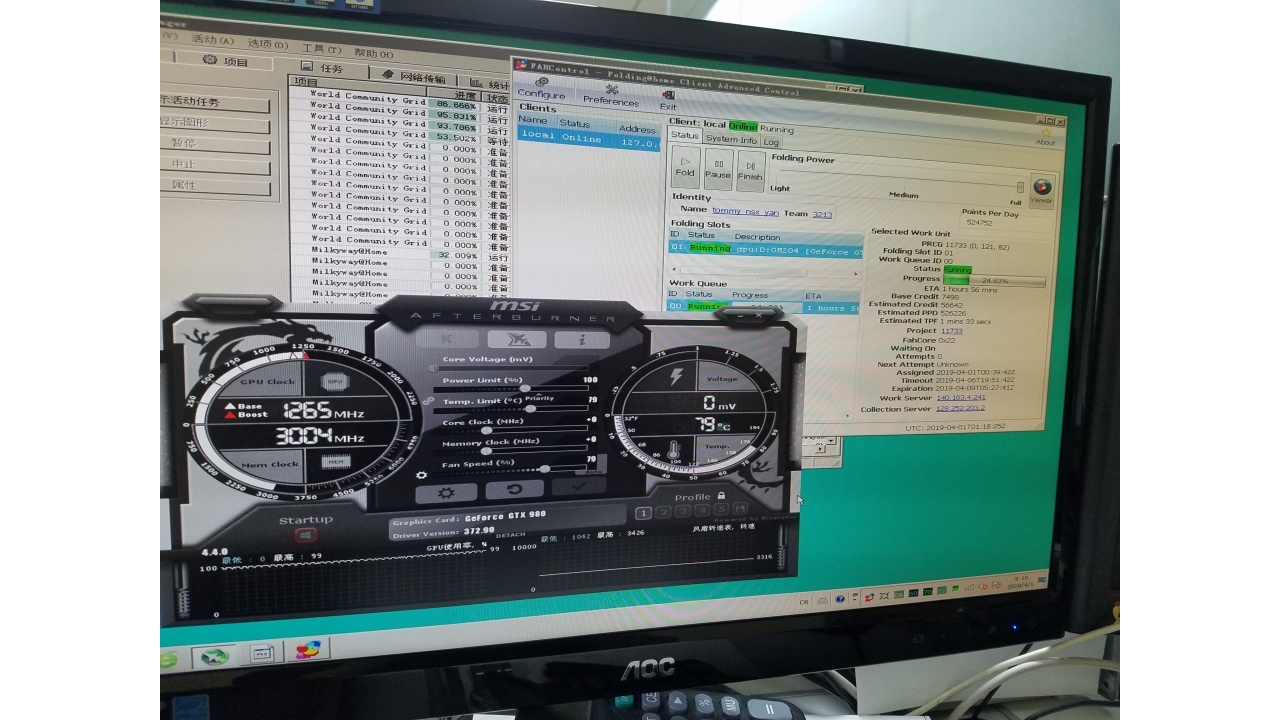Toggle the link icon between power and temp limits

tap(429, 400)
